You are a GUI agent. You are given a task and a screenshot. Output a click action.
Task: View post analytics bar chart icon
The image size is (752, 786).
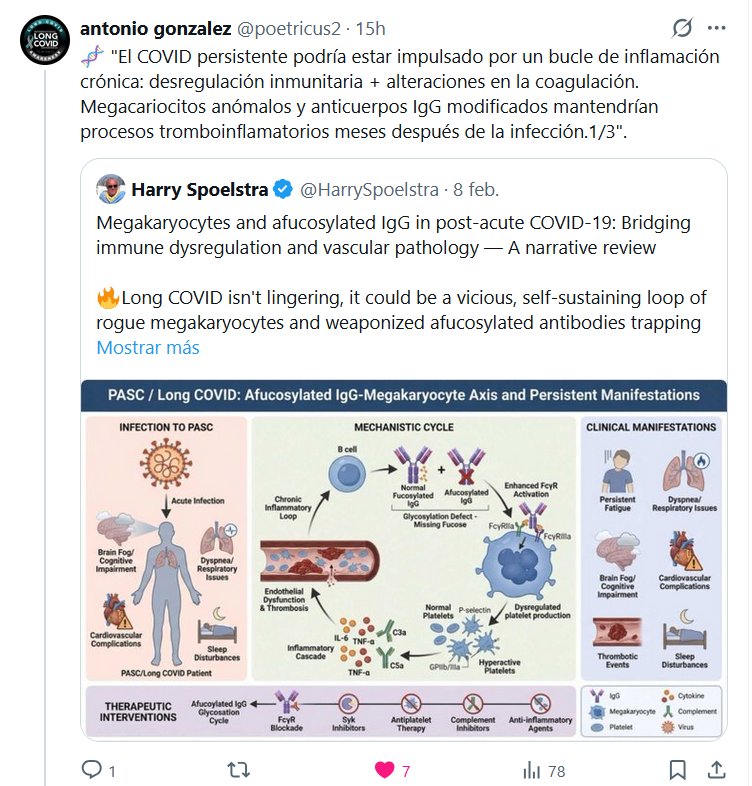point(531,770)
